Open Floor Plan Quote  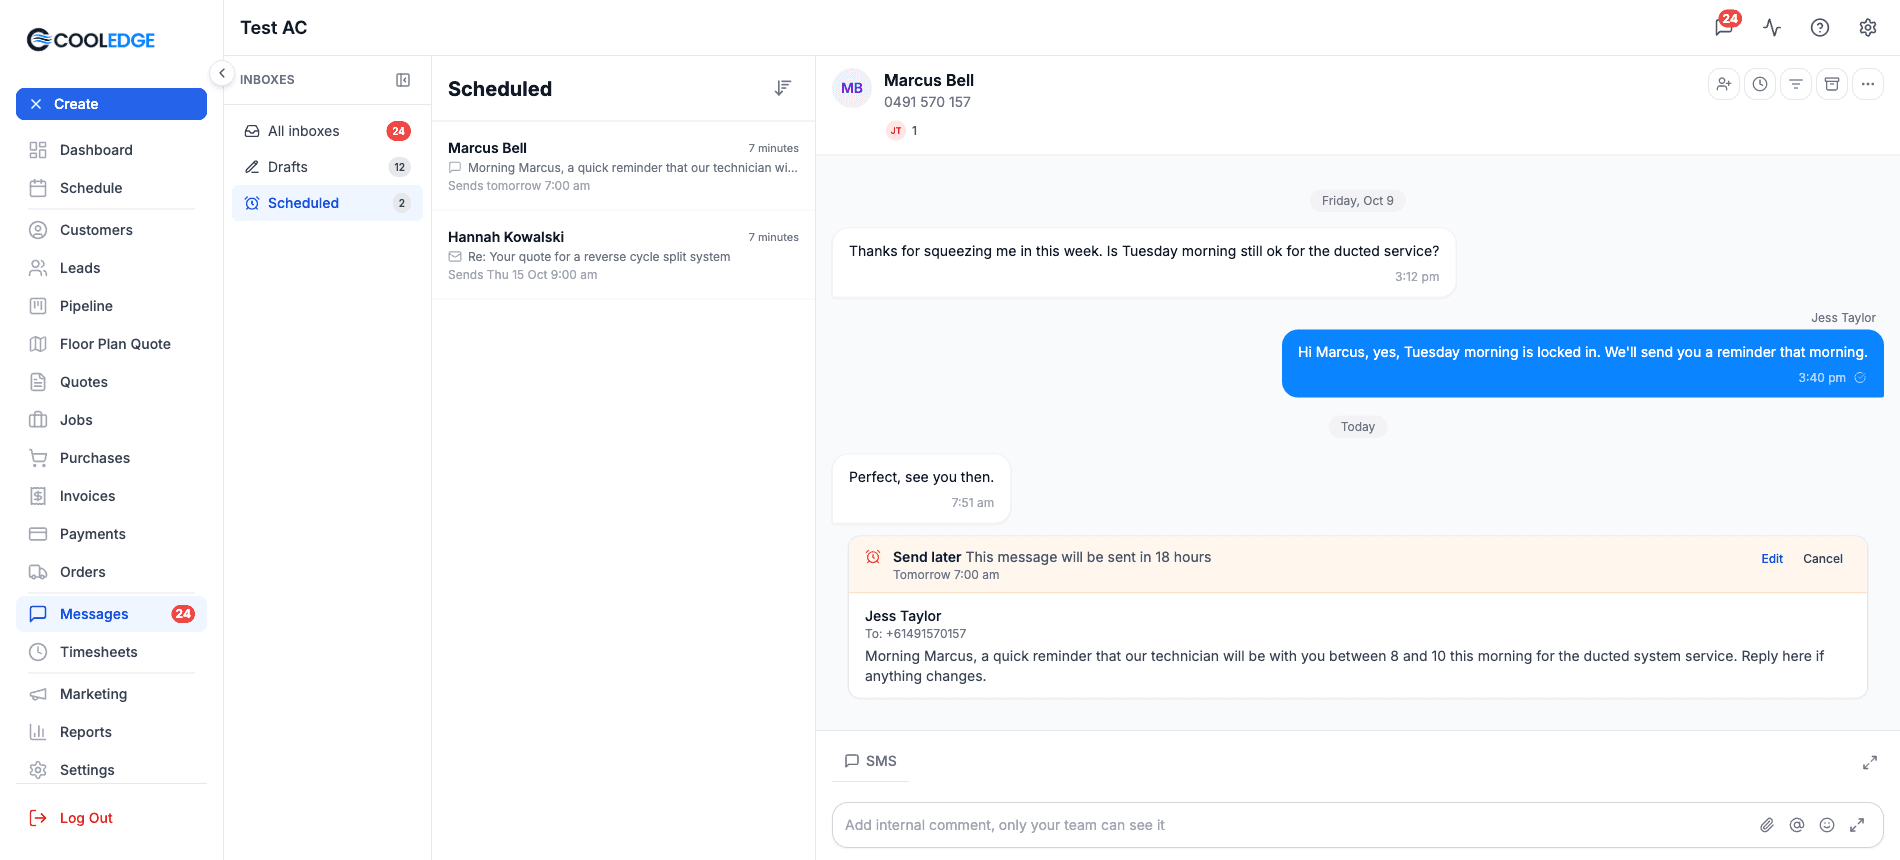click(x=111, y=344)
